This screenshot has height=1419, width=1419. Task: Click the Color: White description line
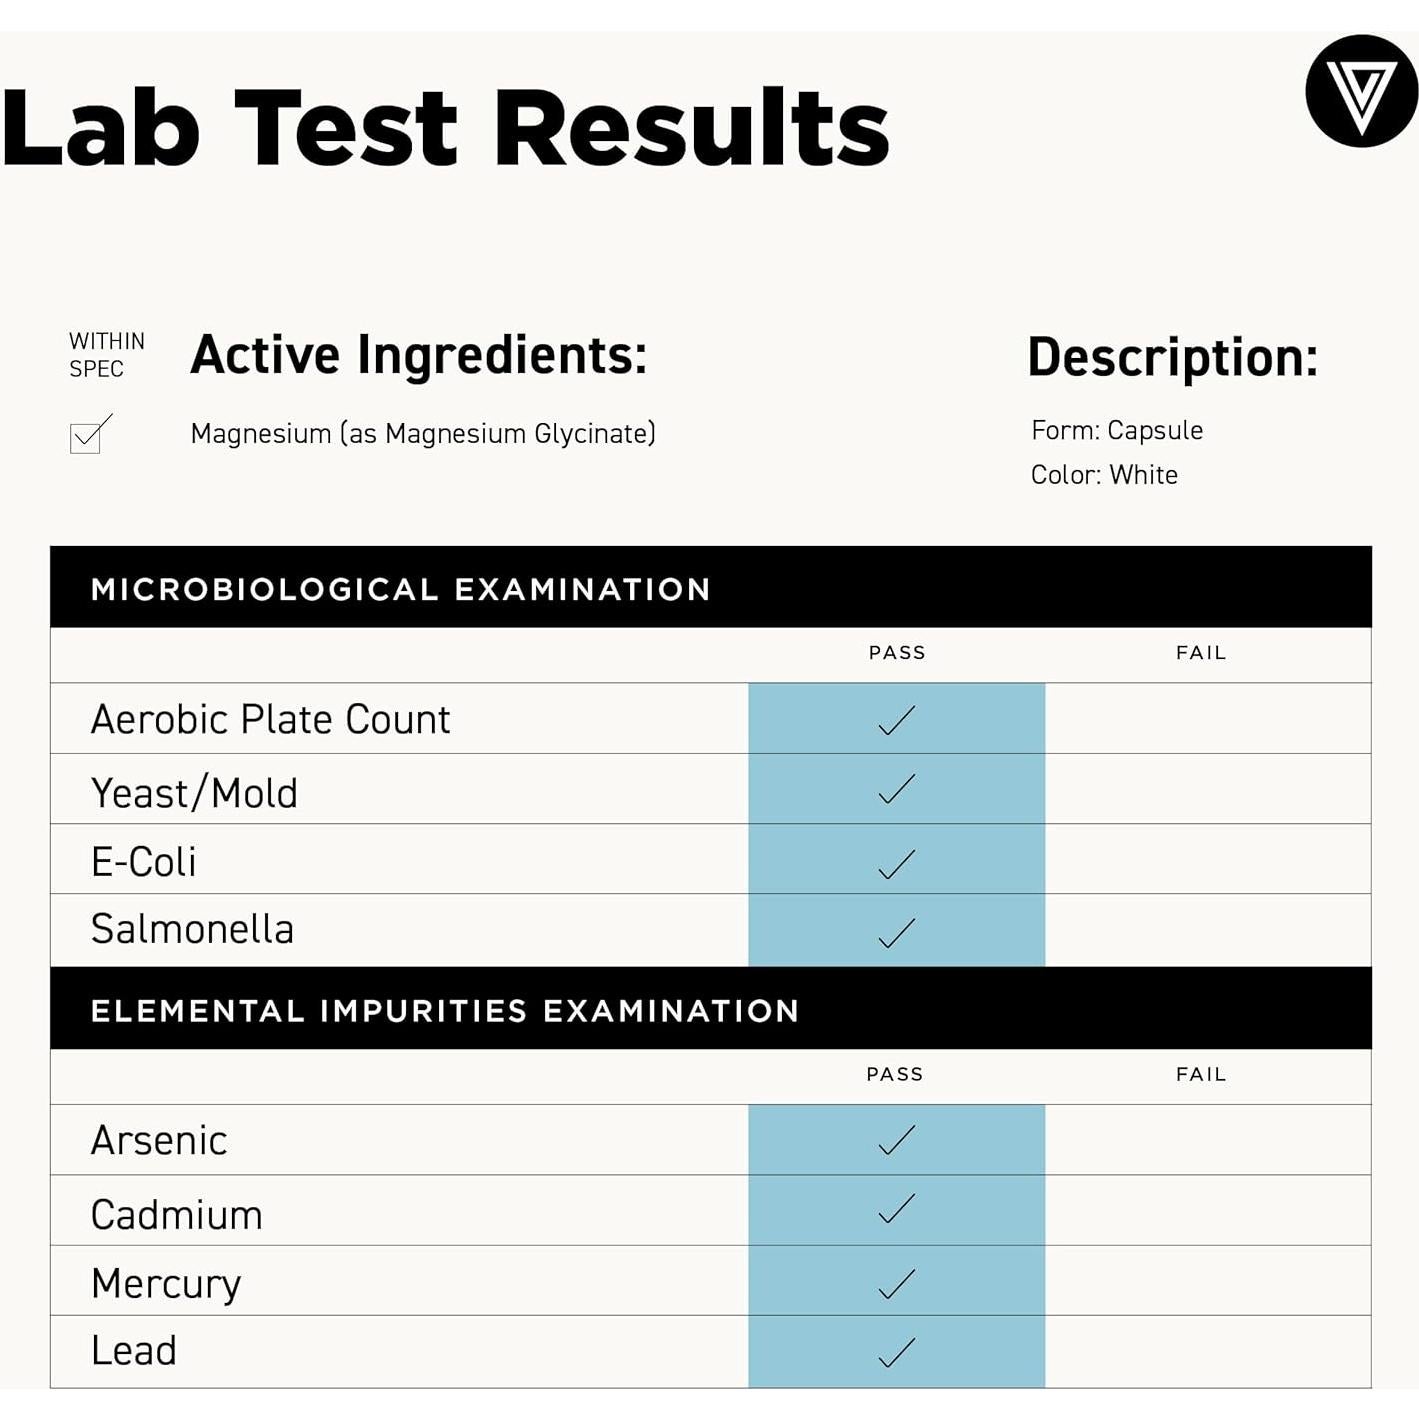point(1104,474)
